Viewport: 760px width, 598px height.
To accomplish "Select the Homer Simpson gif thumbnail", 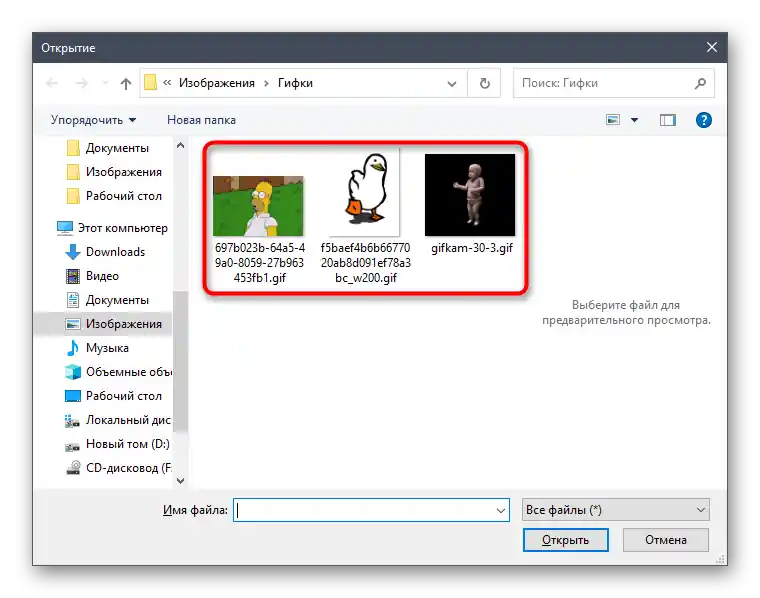I will tap(258, 206).
